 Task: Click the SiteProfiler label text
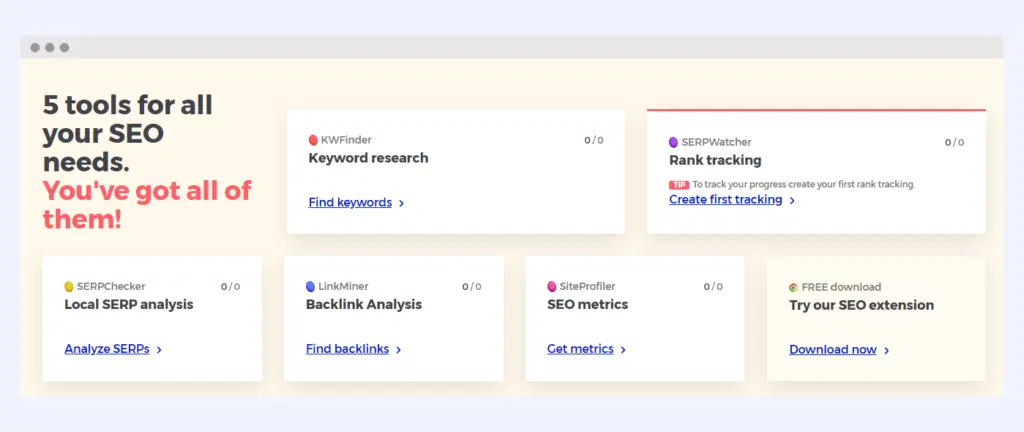(x=588, y=286)
